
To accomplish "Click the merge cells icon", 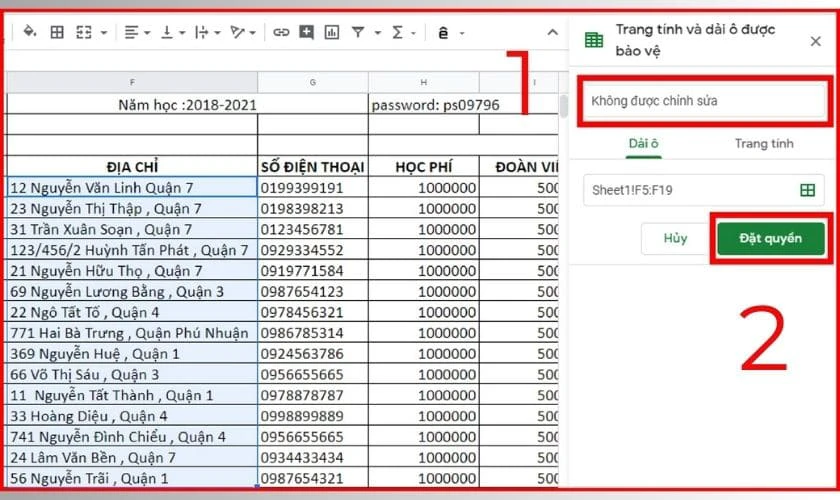I will pyautogui.click(x=85, y=33).
